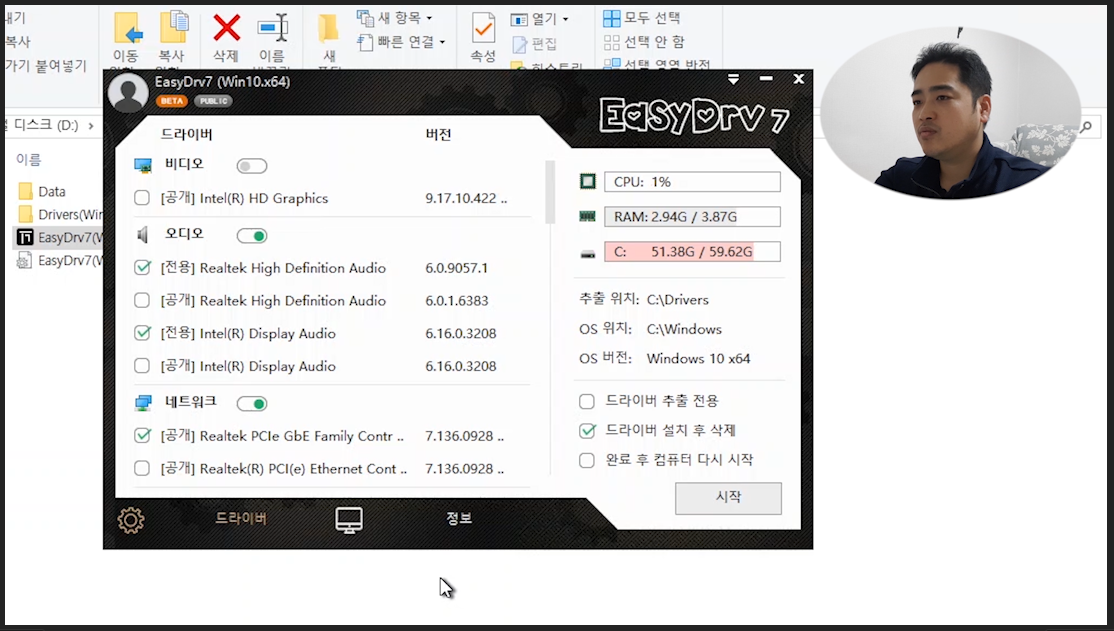Click the 버전 column header
1114x631 pixels.
click(x=438, y=134)
